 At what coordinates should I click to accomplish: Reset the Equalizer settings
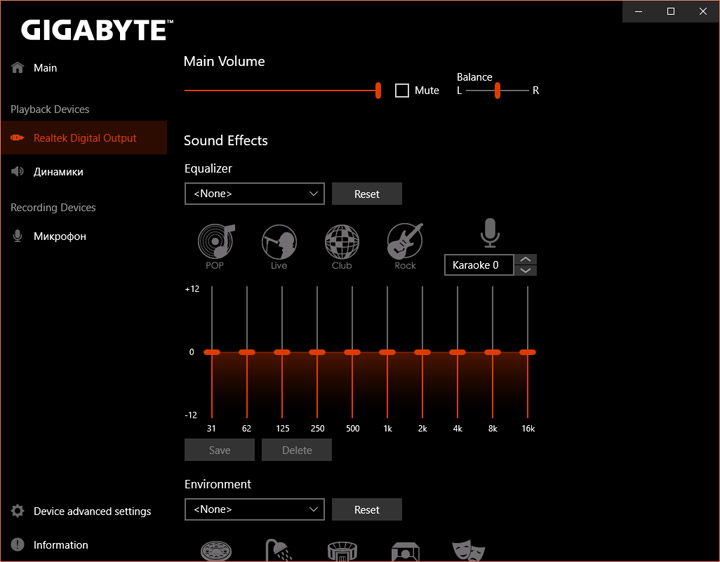(367, 194)
